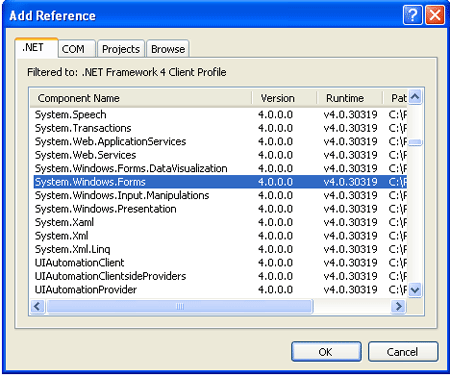
Task: Click the horizontal scrollbar right arrow
Action: click(x=398, y=306)
